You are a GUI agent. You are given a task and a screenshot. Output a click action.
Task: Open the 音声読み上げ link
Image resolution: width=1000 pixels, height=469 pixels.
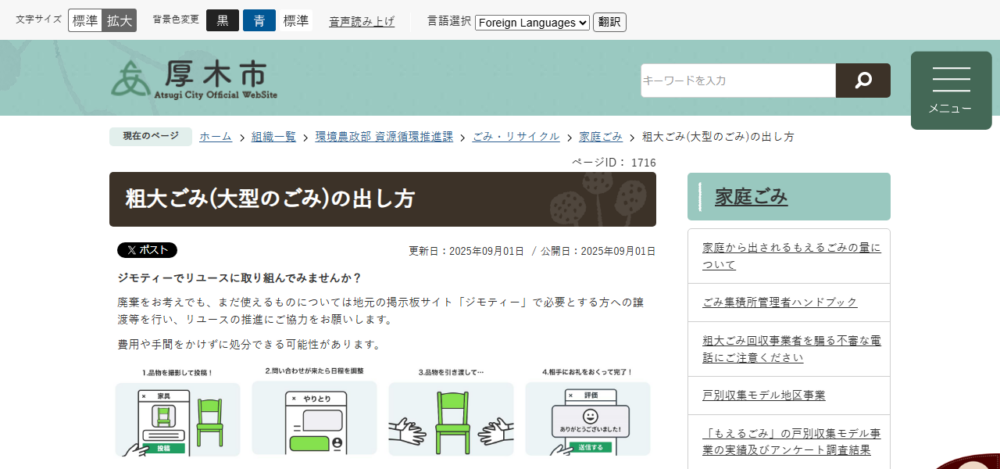[x=362, y=22]
